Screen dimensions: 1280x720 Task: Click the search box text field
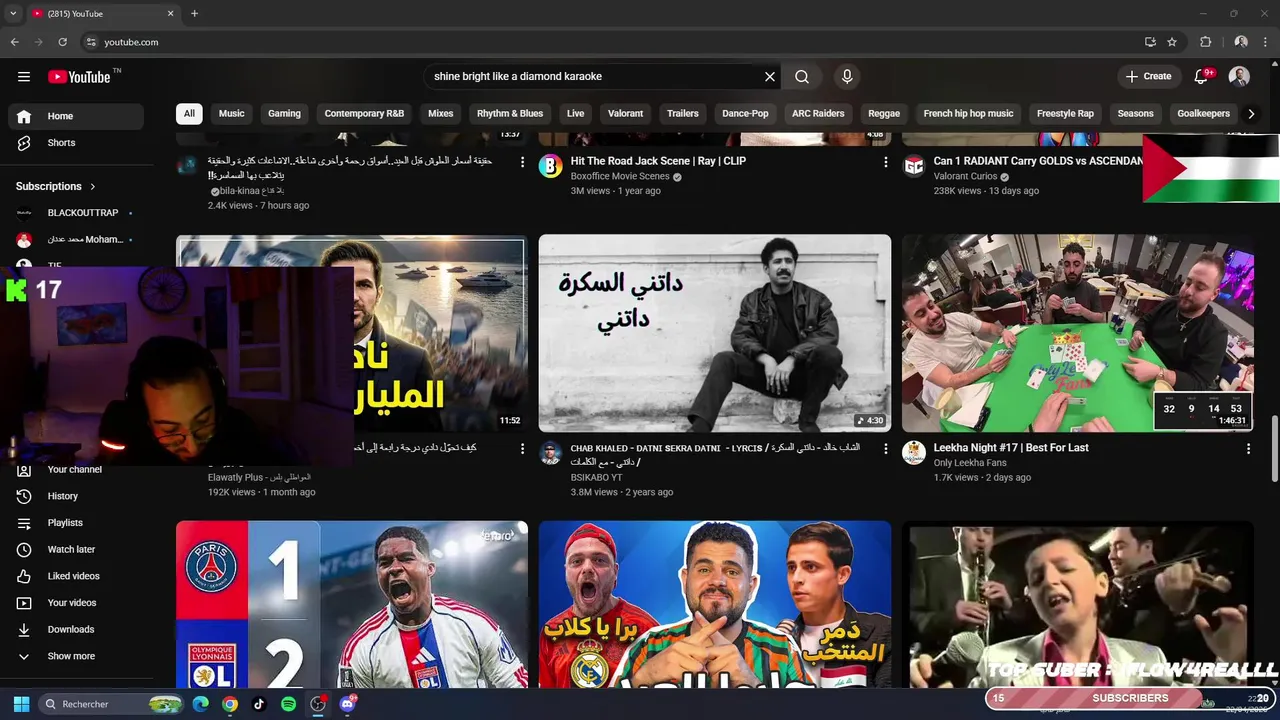(595, 76)
